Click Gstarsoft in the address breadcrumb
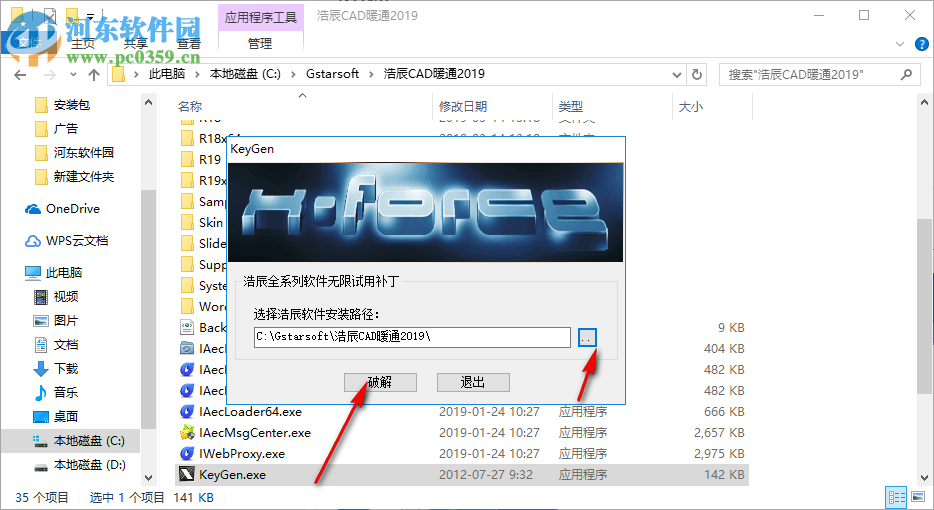The height and width of the screenshot is (510, 934). pyautogui.click(x=332, y=74)
